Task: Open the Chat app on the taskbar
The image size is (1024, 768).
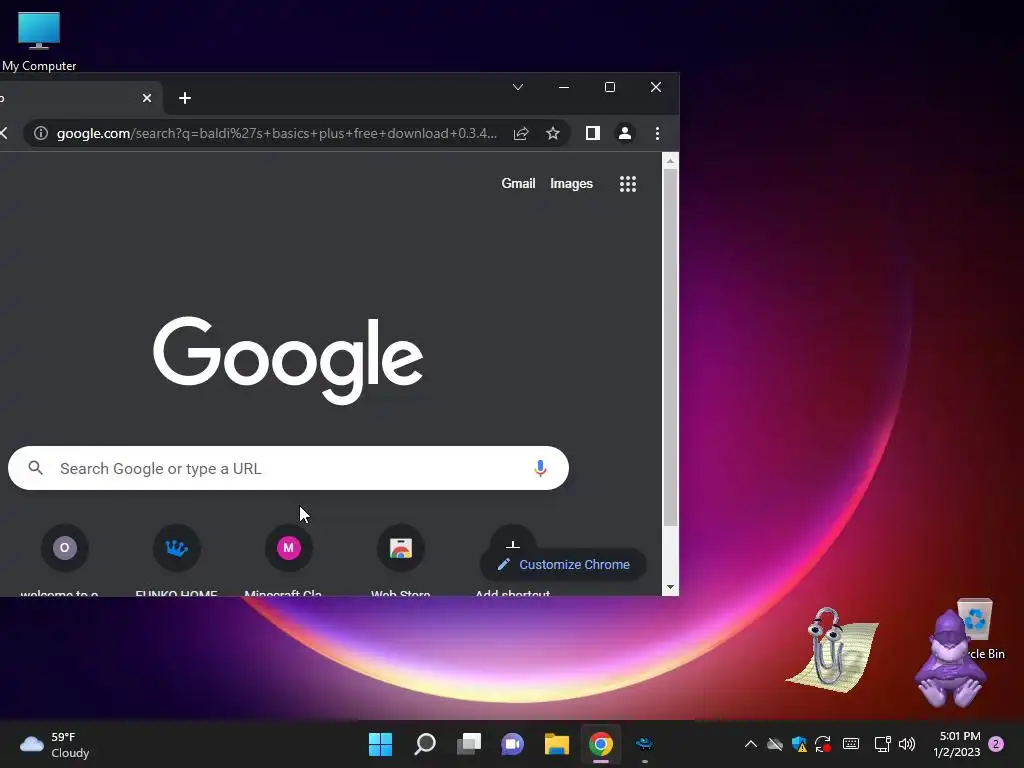Action: [x=513, y=744]
